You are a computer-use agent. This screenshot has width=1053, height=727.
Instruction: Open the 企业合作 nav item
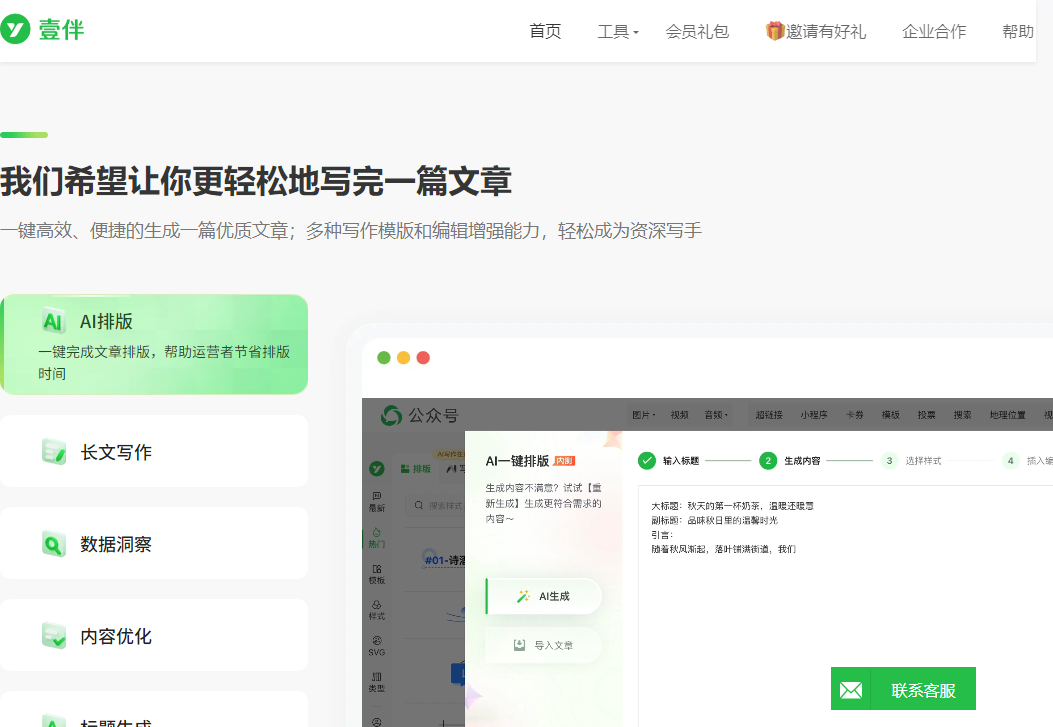click(934, 32)
